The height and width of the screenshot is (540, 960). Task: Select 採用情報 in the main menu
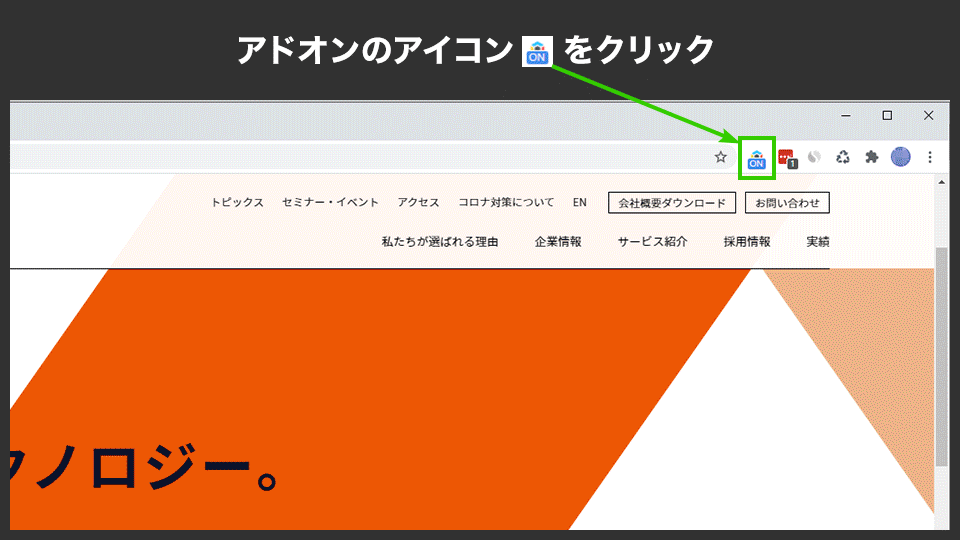747,242
